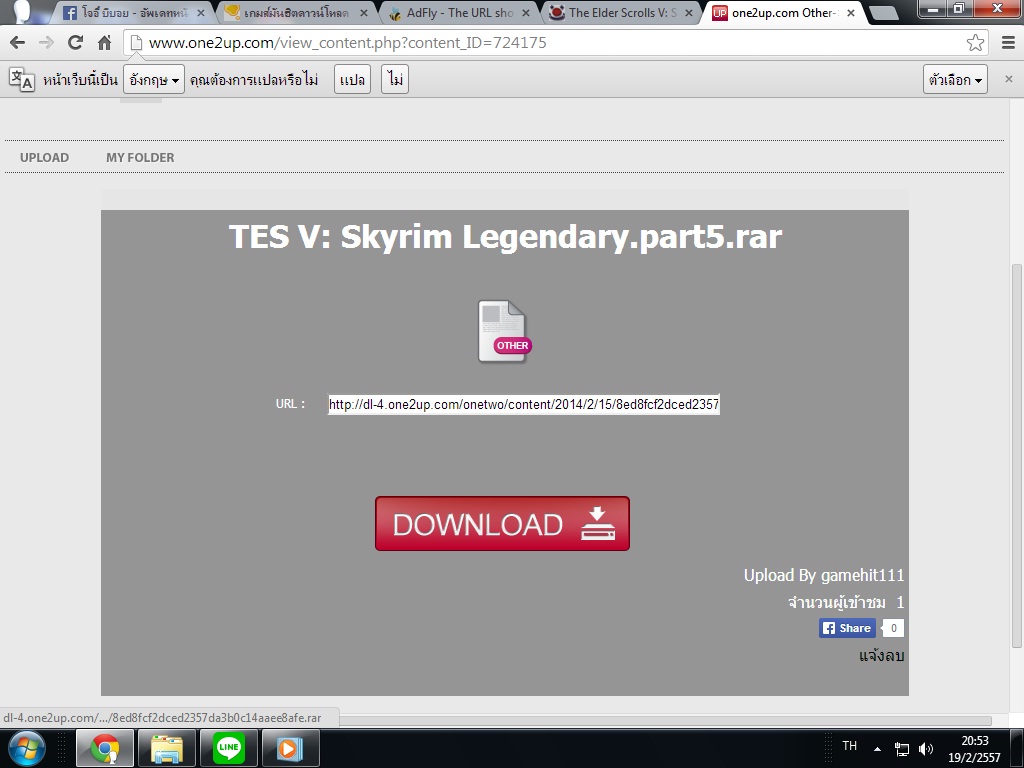
Task: Click the translate icon in the translate bar
Action: (x=22, y=79)
